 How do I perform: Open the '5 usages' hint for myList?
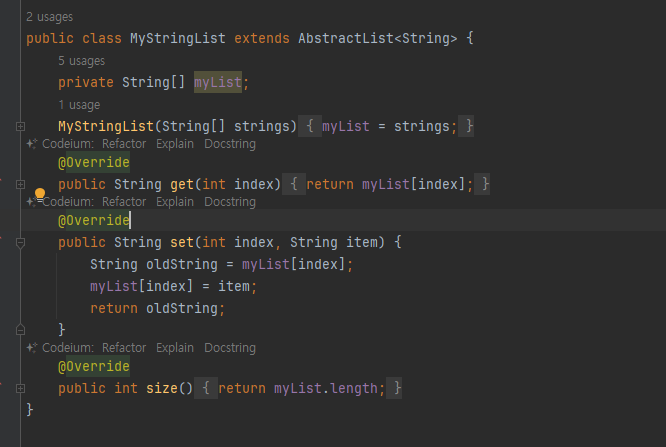(x=81, y=61)
